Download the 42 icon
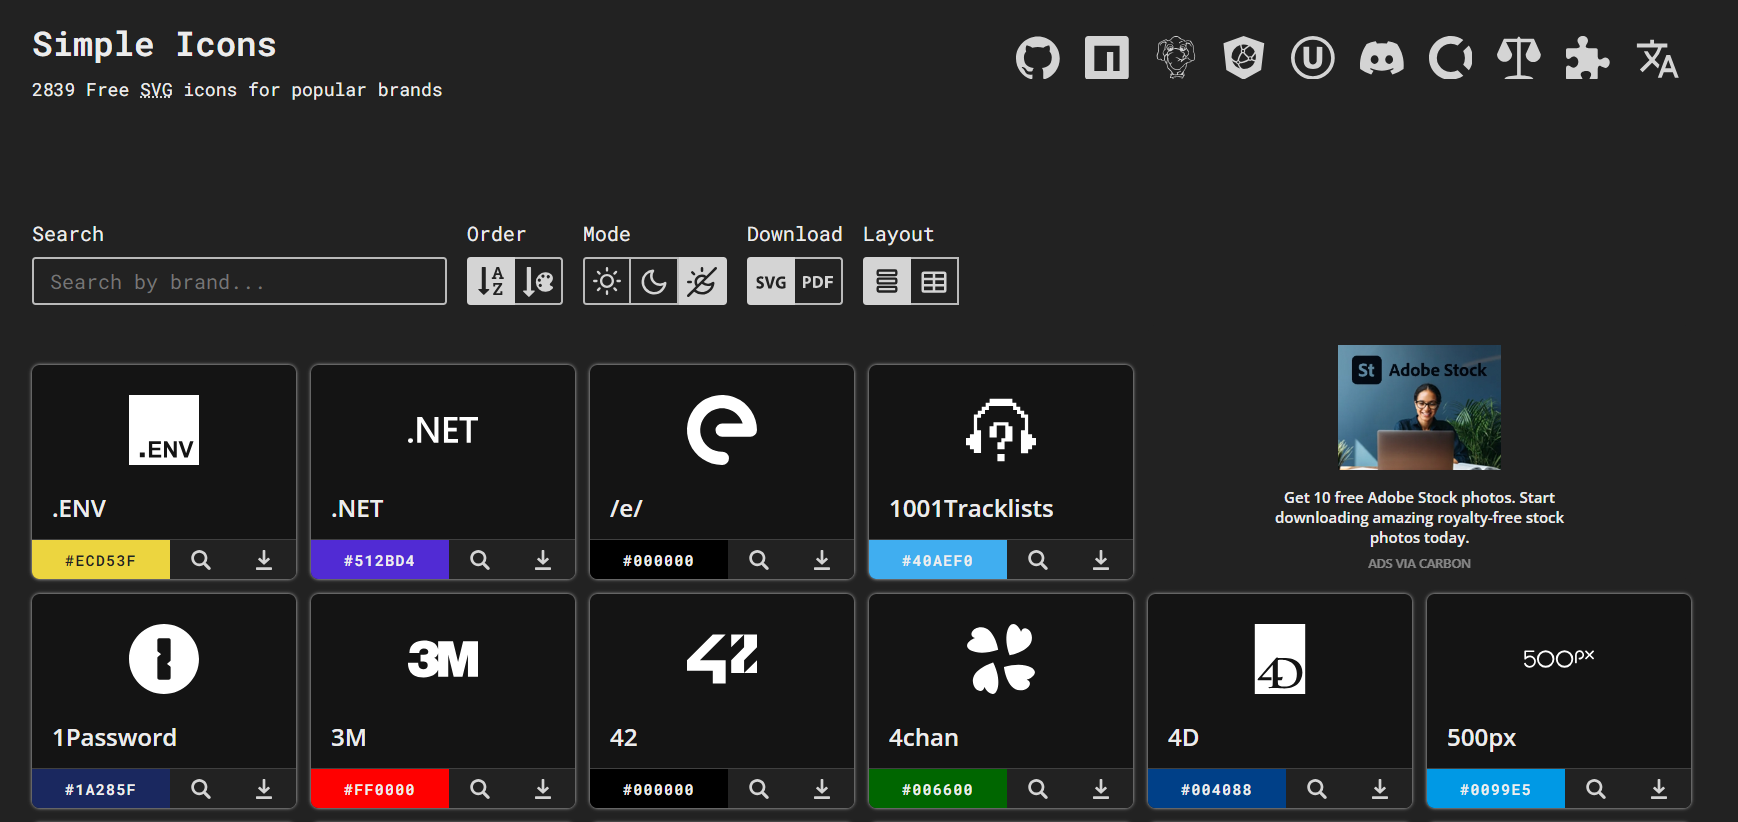This screenshot has height=822, width=1738. pos(822,789)
